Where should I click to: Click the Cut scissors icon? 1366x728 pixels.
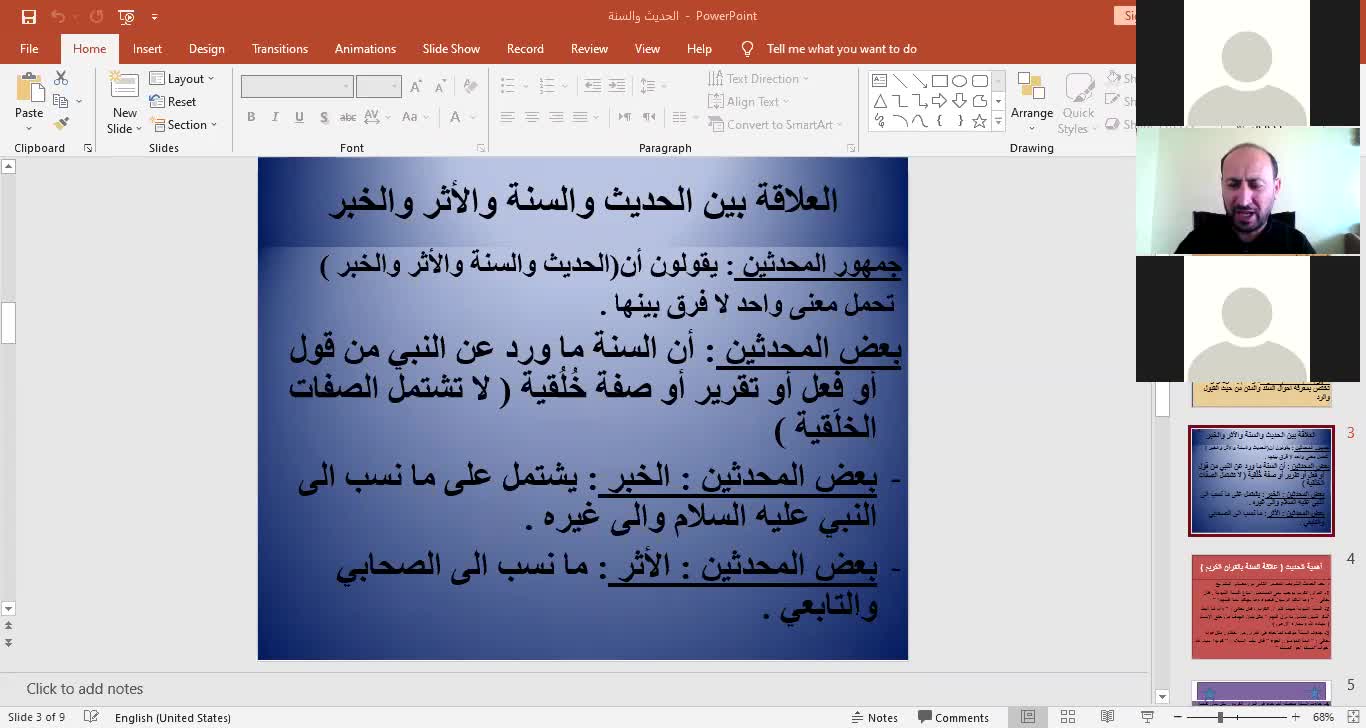click(61, 78)
